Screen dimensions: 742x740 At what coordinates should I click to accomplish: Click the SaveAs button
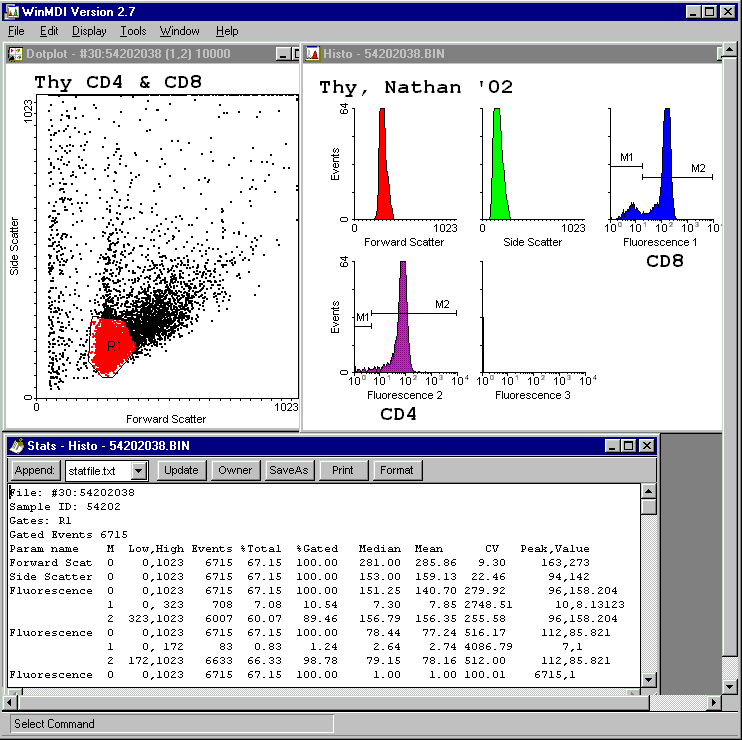click(x=289, y=470)
